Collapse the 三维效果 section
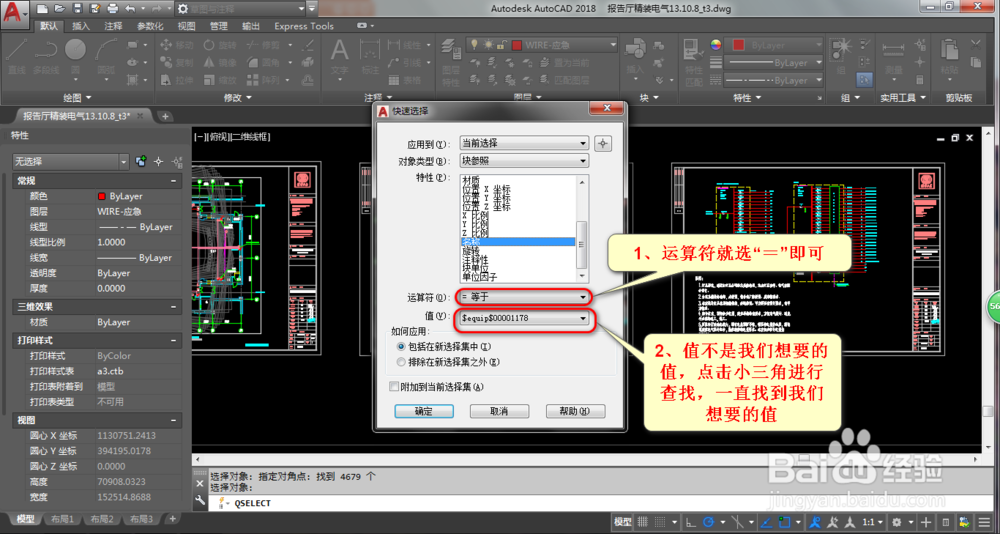The image size is (1000, 534). tap(173, 307)
